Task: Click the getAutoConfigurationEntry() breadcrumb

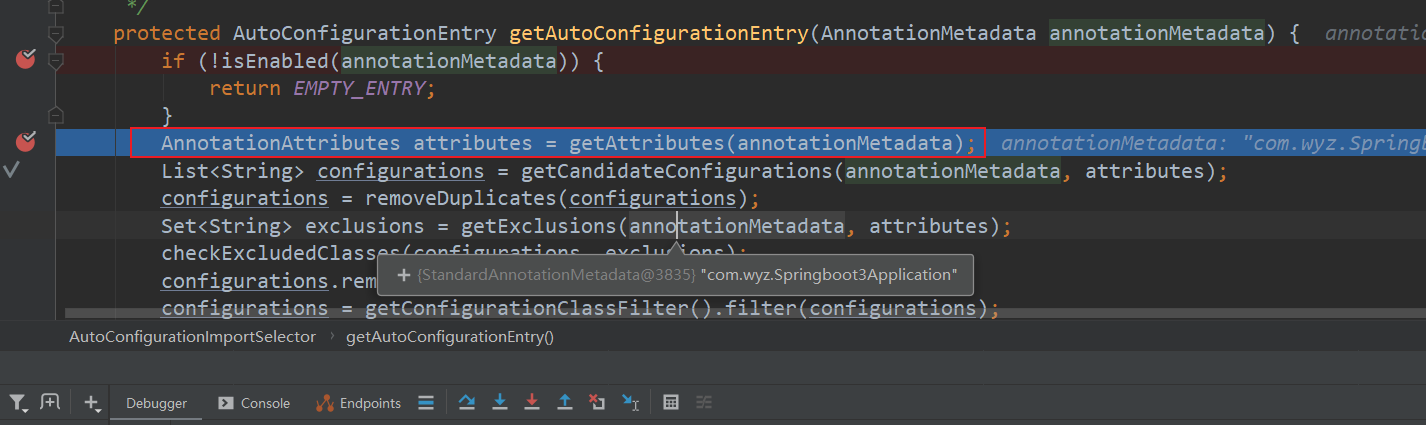Action: tap(449, 337)
